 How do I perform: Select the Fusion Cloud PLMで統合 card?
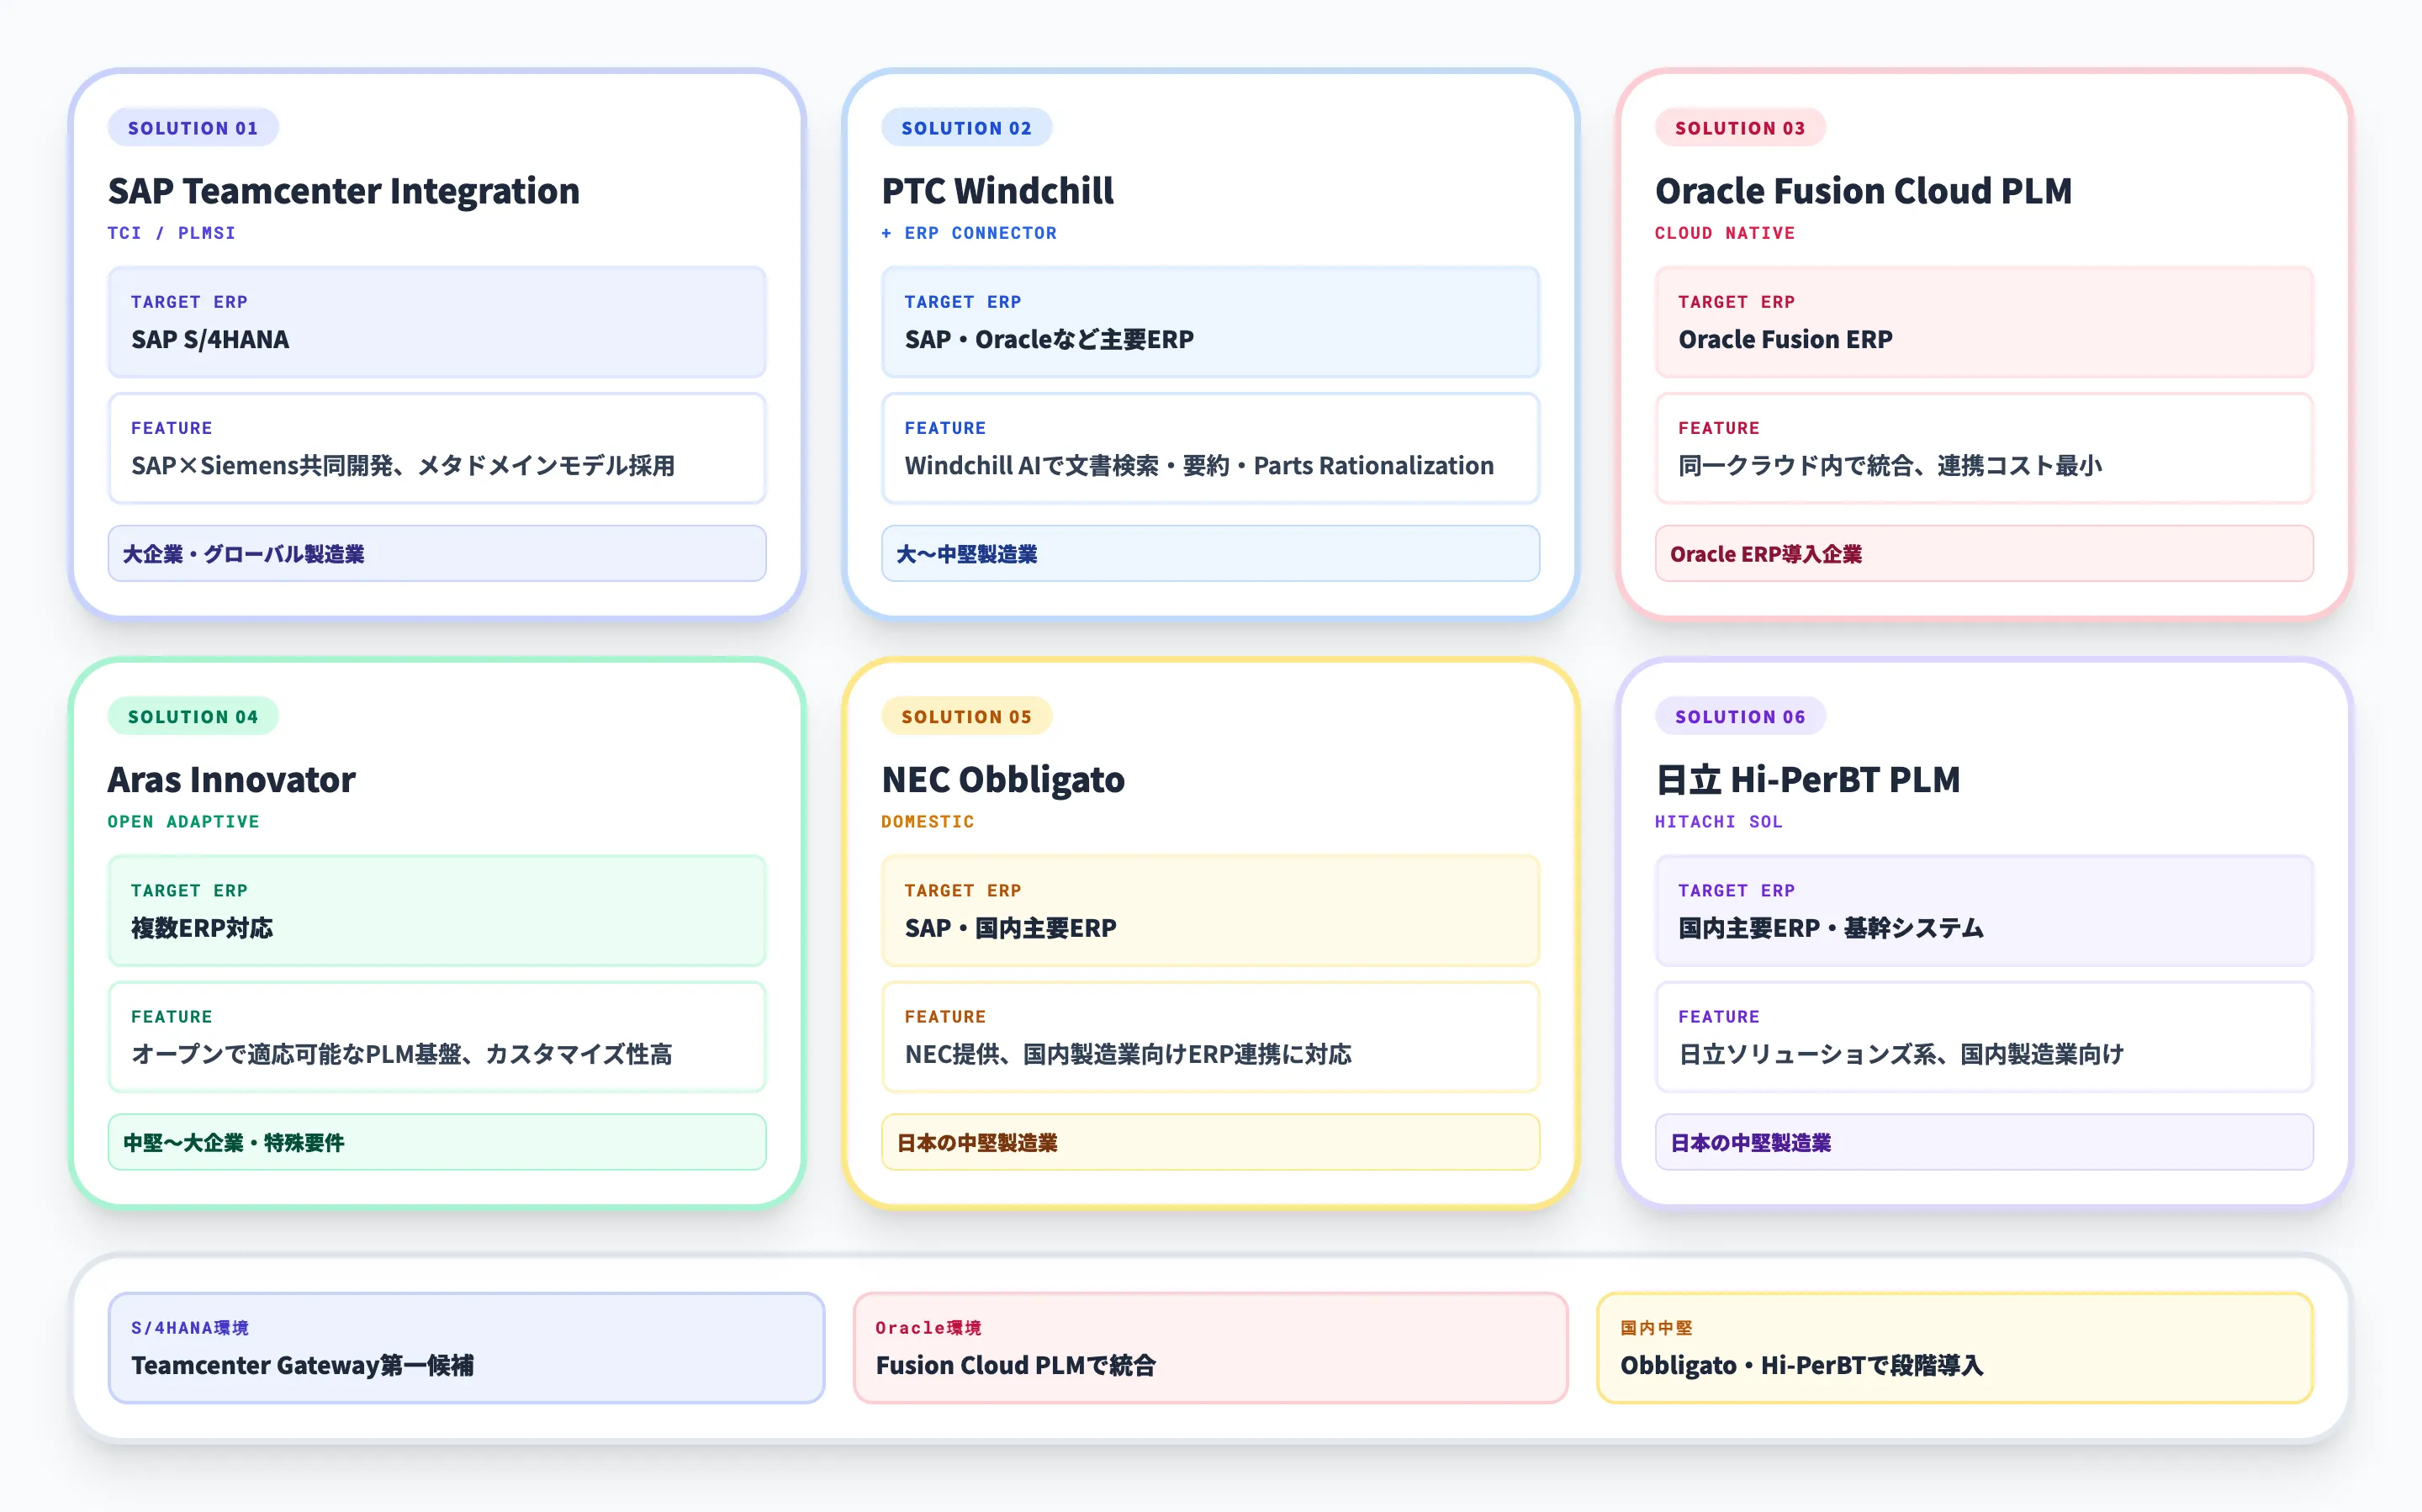click(x=1210, y=1347)
